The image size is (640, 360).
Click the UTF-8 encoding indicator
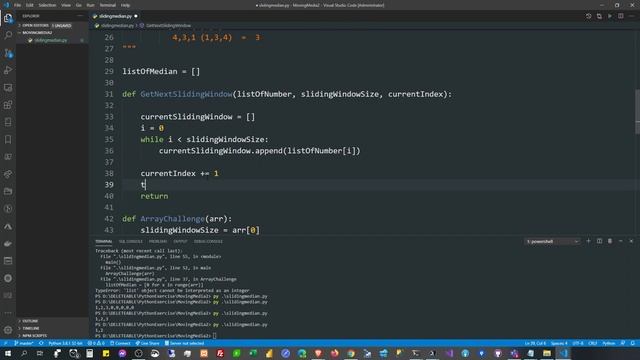578,343
